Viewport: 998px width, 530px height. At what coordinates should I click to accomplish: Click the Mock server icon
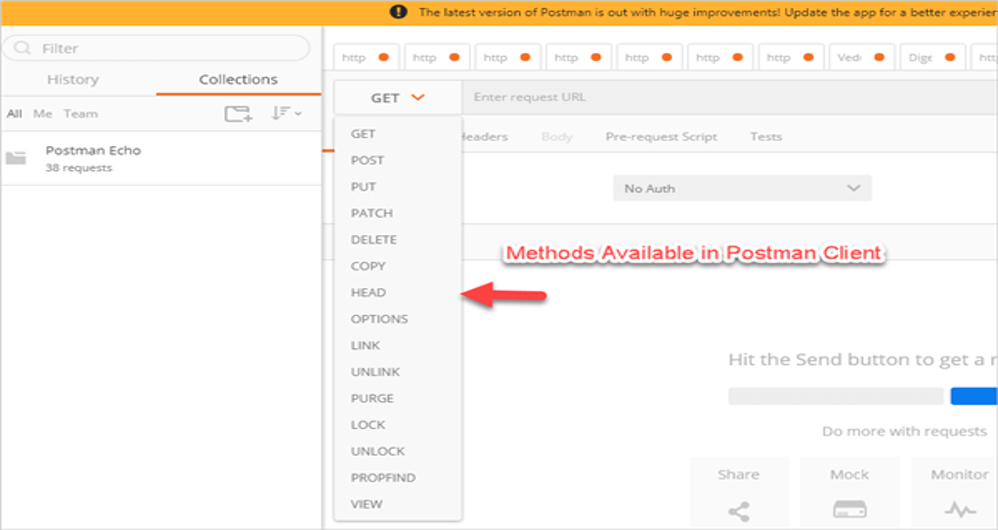(x=850, y=510)
